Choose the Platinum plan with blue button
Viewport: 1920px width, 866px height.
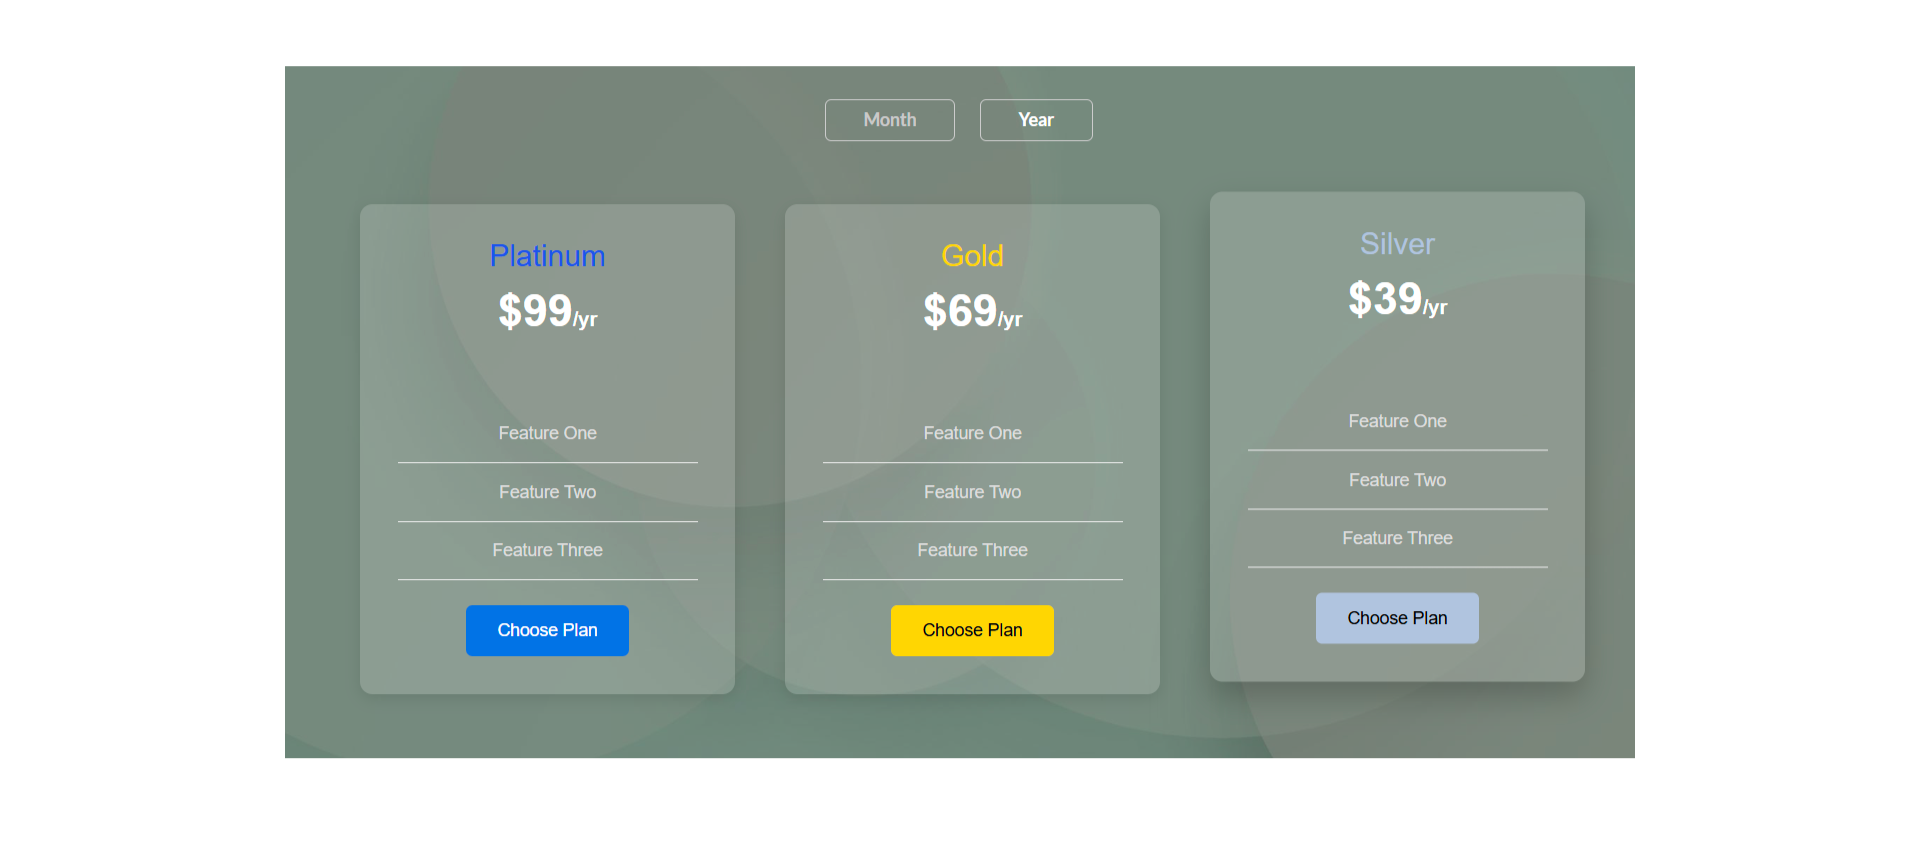click(547, 630)
